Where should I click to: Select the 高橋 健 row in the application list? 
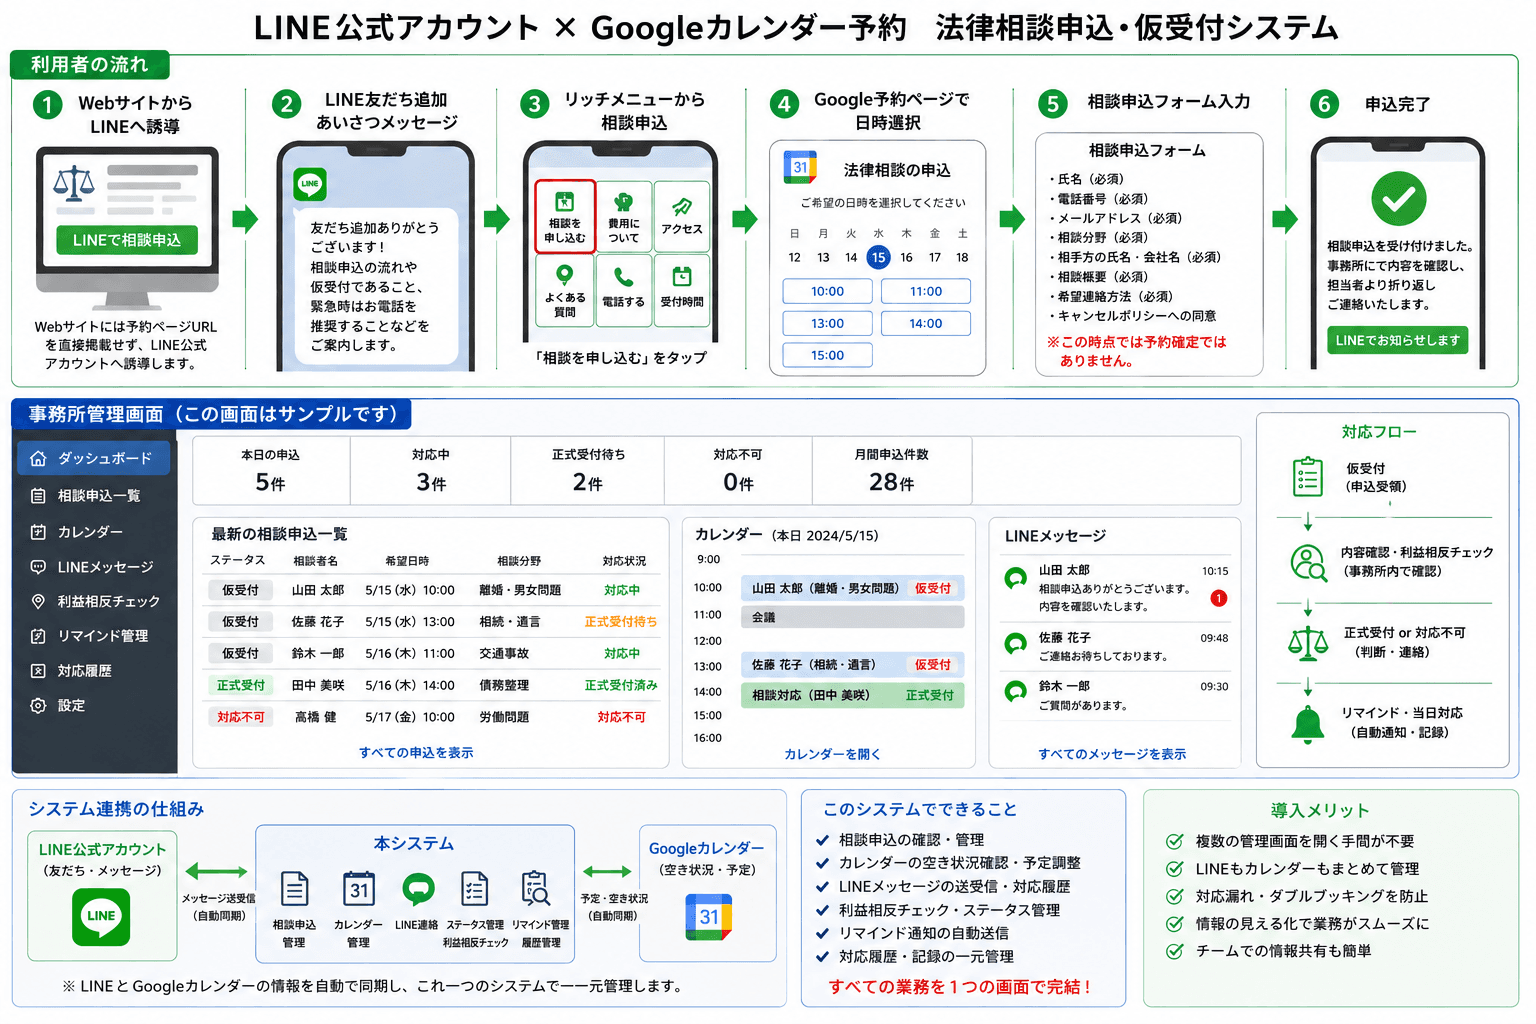tap(431, 717)
